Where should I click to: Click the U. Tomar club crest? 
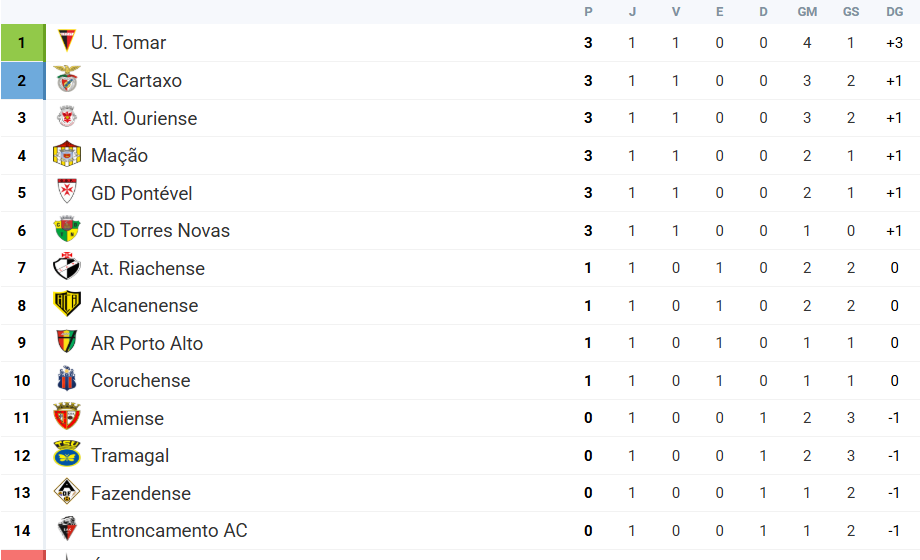click(67, 43)
